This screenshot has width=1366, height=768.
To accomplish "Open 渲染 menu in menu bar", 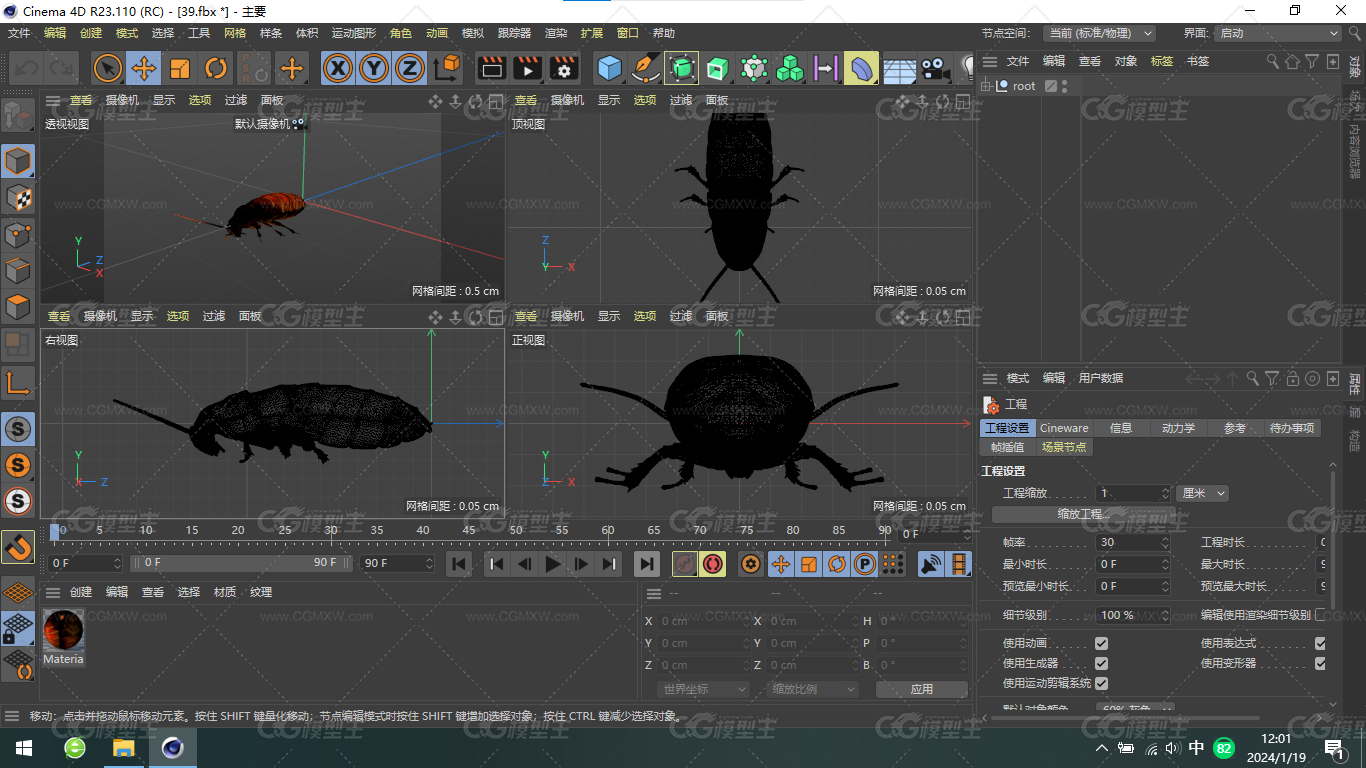I will (555, 33).
